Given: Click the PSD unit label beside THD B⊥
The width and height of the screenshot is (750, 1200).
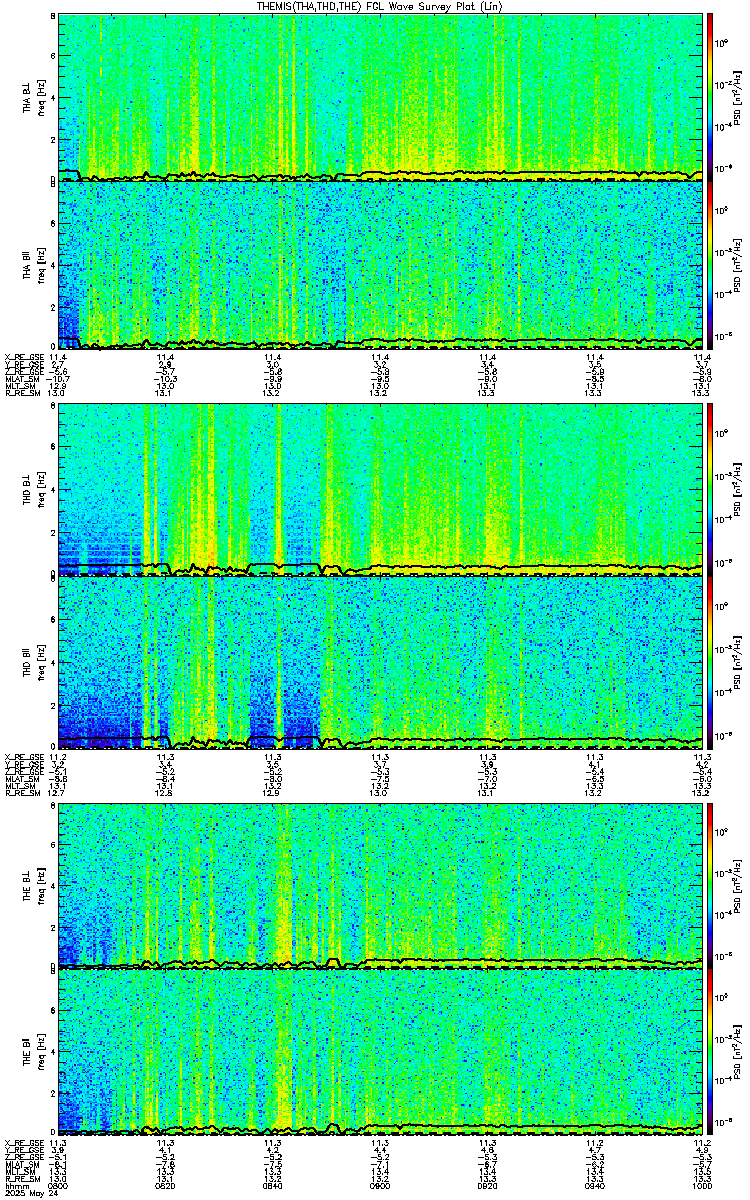Looking at the screenshot, I should tap(736, 488).
